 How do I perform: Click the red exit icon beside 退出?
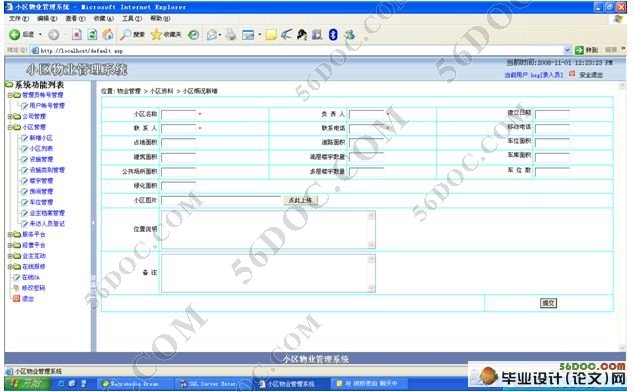[17, 299]
